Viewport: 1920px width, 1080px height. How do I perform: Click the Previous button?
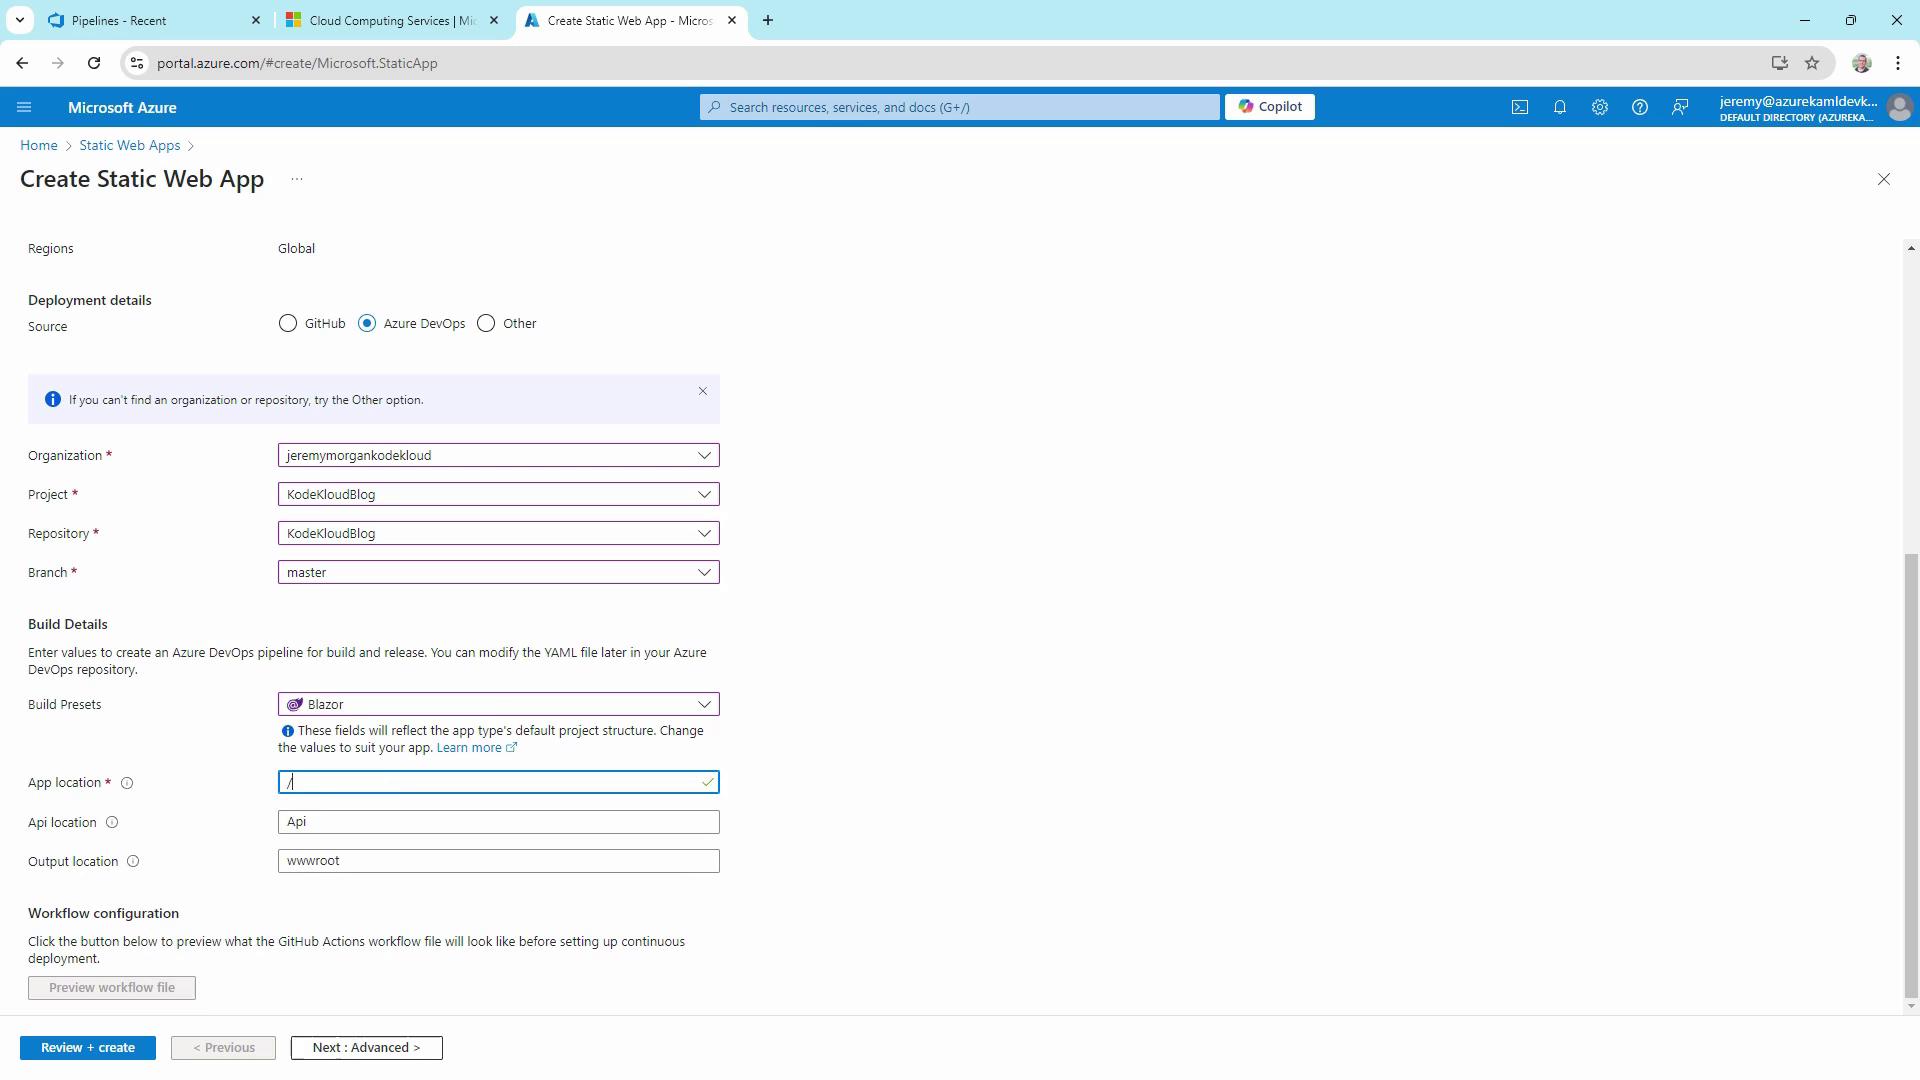point(223,1047)
